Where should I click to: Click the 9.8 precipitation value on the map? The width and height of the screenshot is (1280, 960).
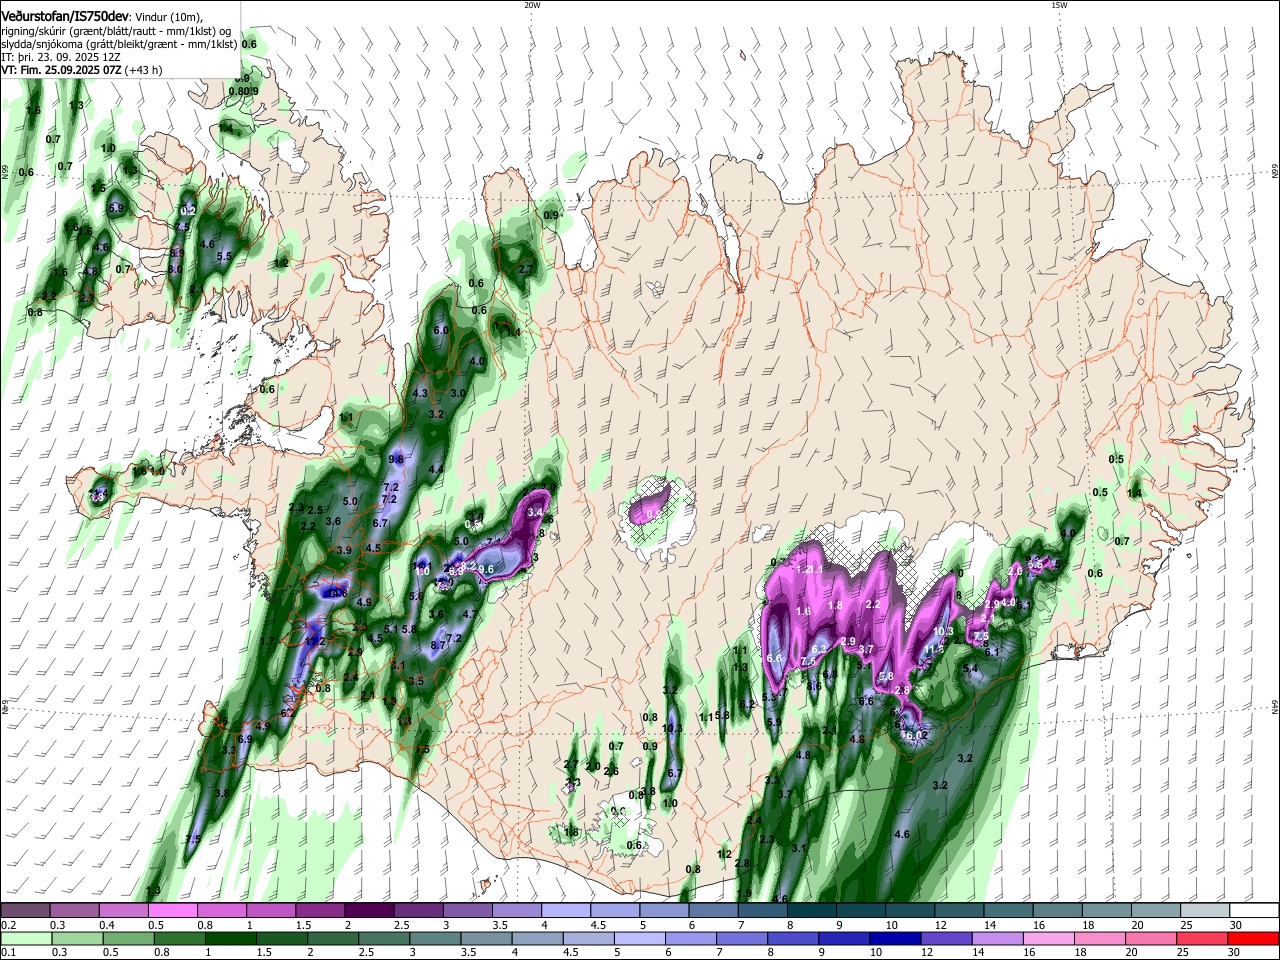click(395, 459)
